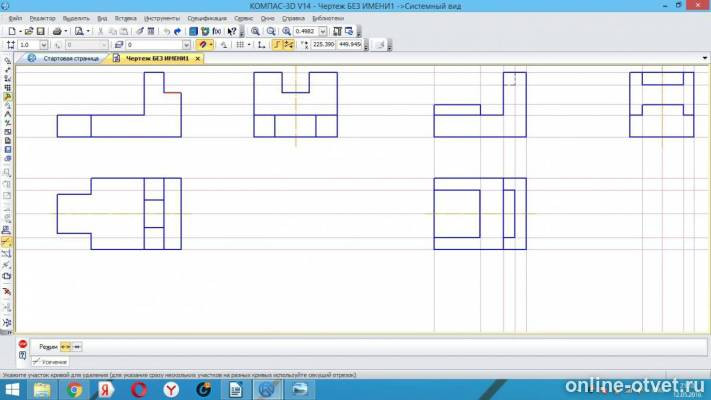The width and height of the screenshot is (711, 400).
Task: Select the highlighted geometry tool in left panel
Action: (7, 97)
